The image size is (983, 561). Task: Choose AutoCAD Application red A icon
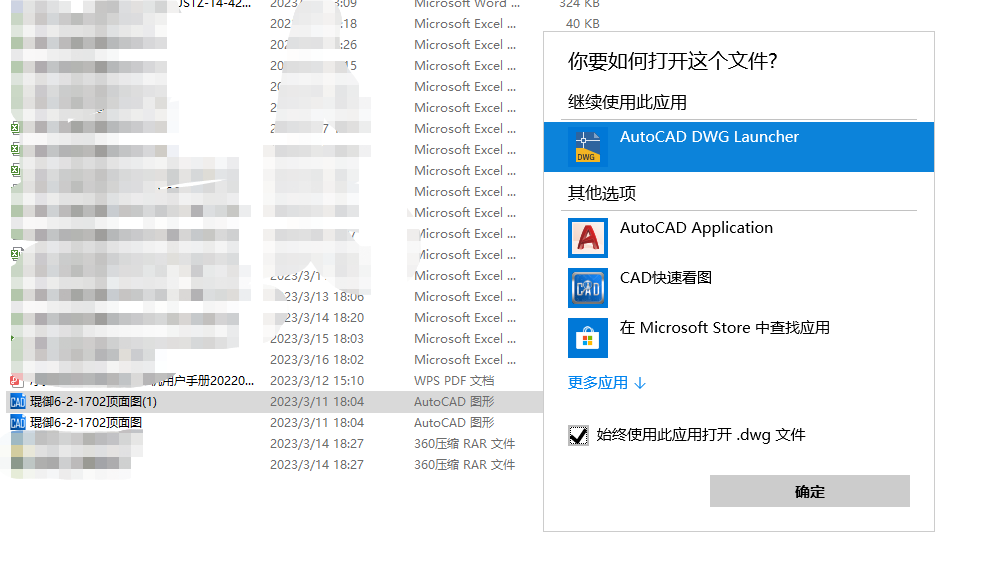pos(587,238)
